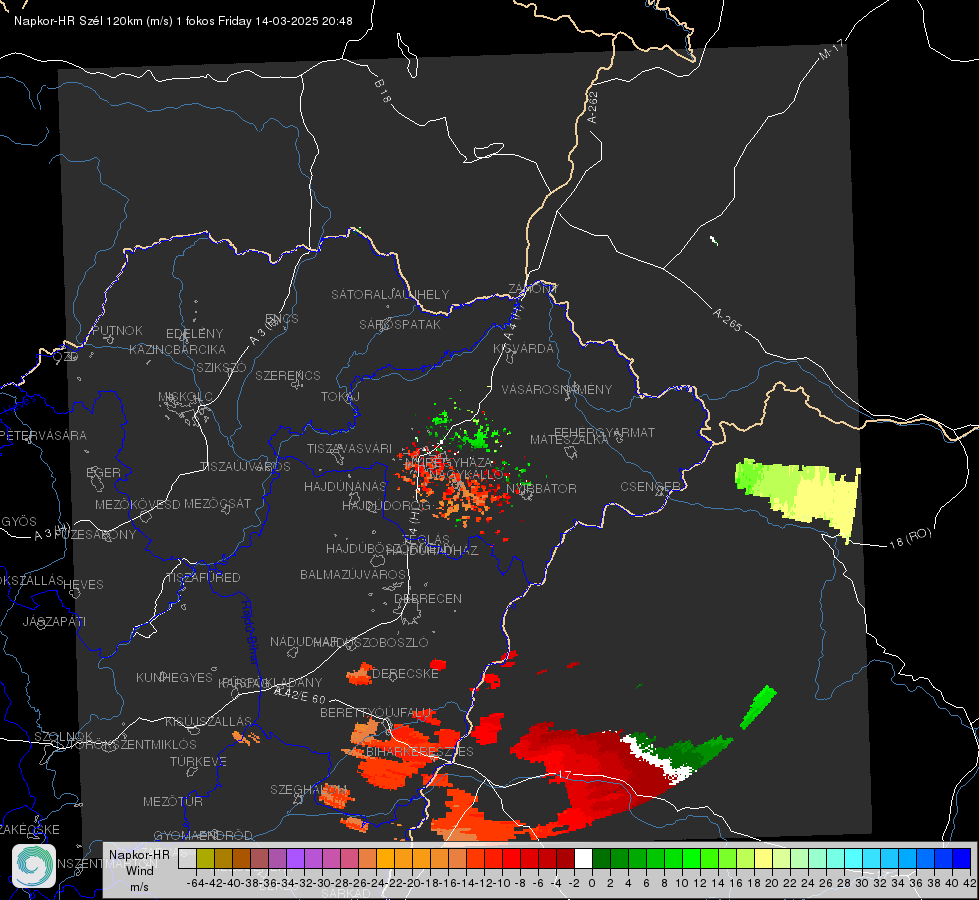Click the DEBRECEN city label
The image size is (979, 900).
pos(428,598)
